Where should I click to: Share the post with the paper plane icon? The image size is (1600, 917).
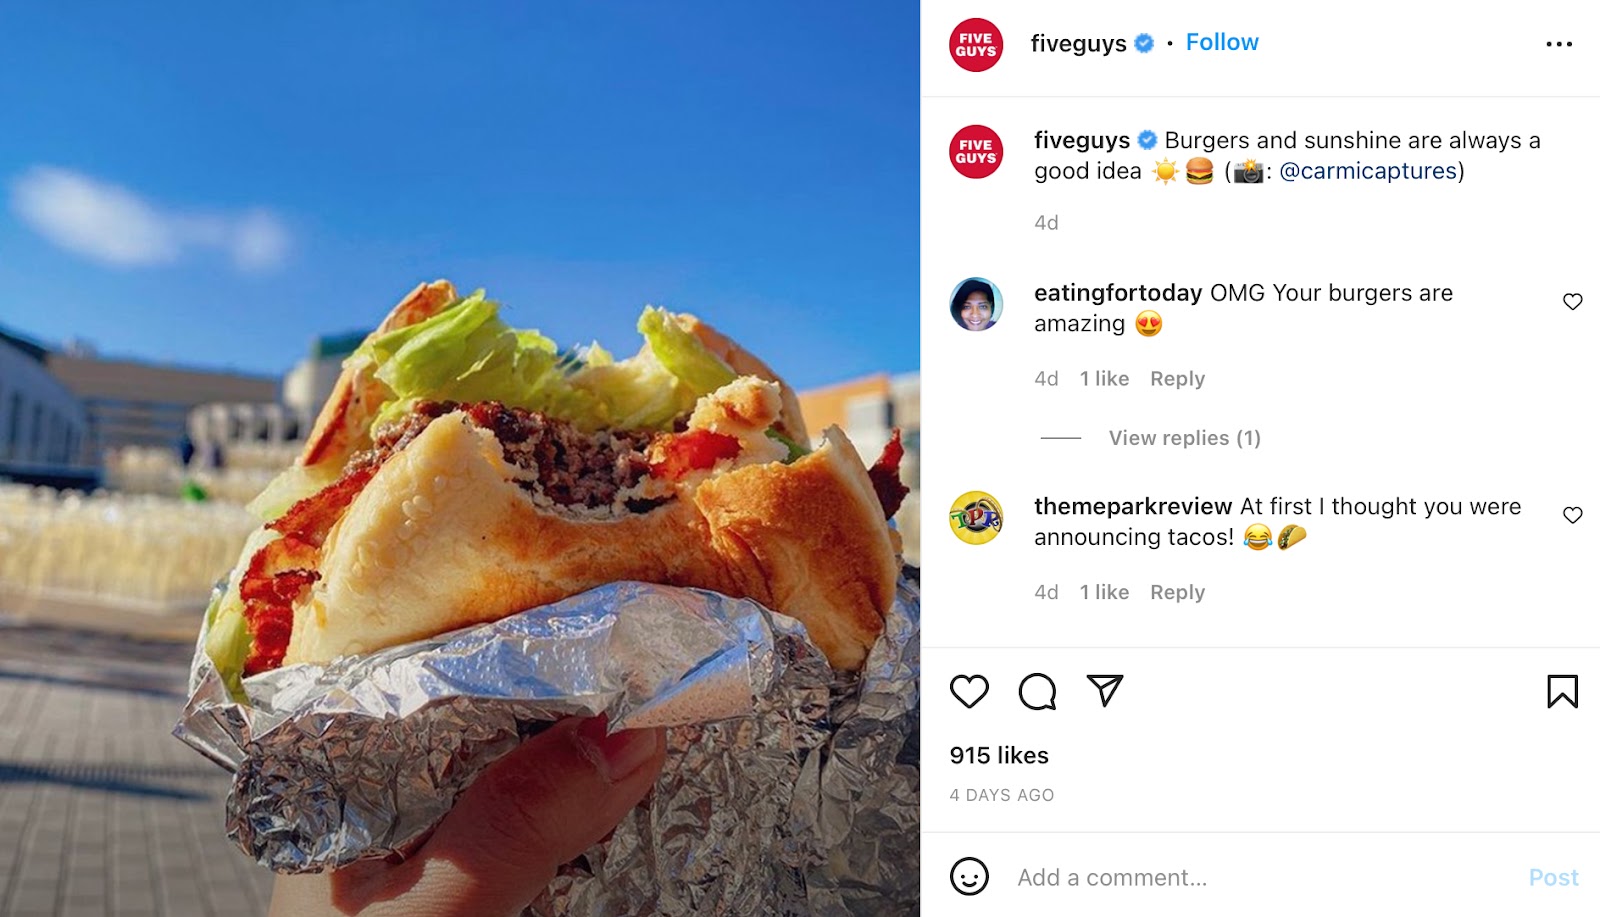(x=1105, y=690)
